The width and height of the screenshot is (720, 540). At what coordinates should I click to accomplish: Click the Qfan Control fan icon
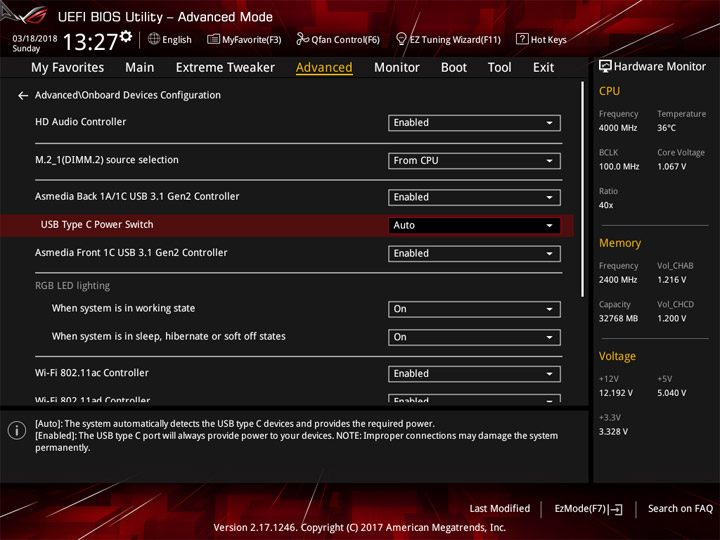[302, 39]
